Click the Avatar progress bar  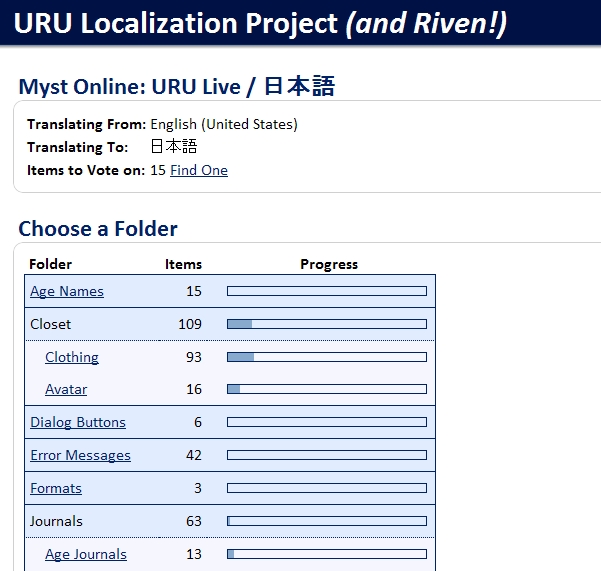pyautogui.click(x=327, y=389)
